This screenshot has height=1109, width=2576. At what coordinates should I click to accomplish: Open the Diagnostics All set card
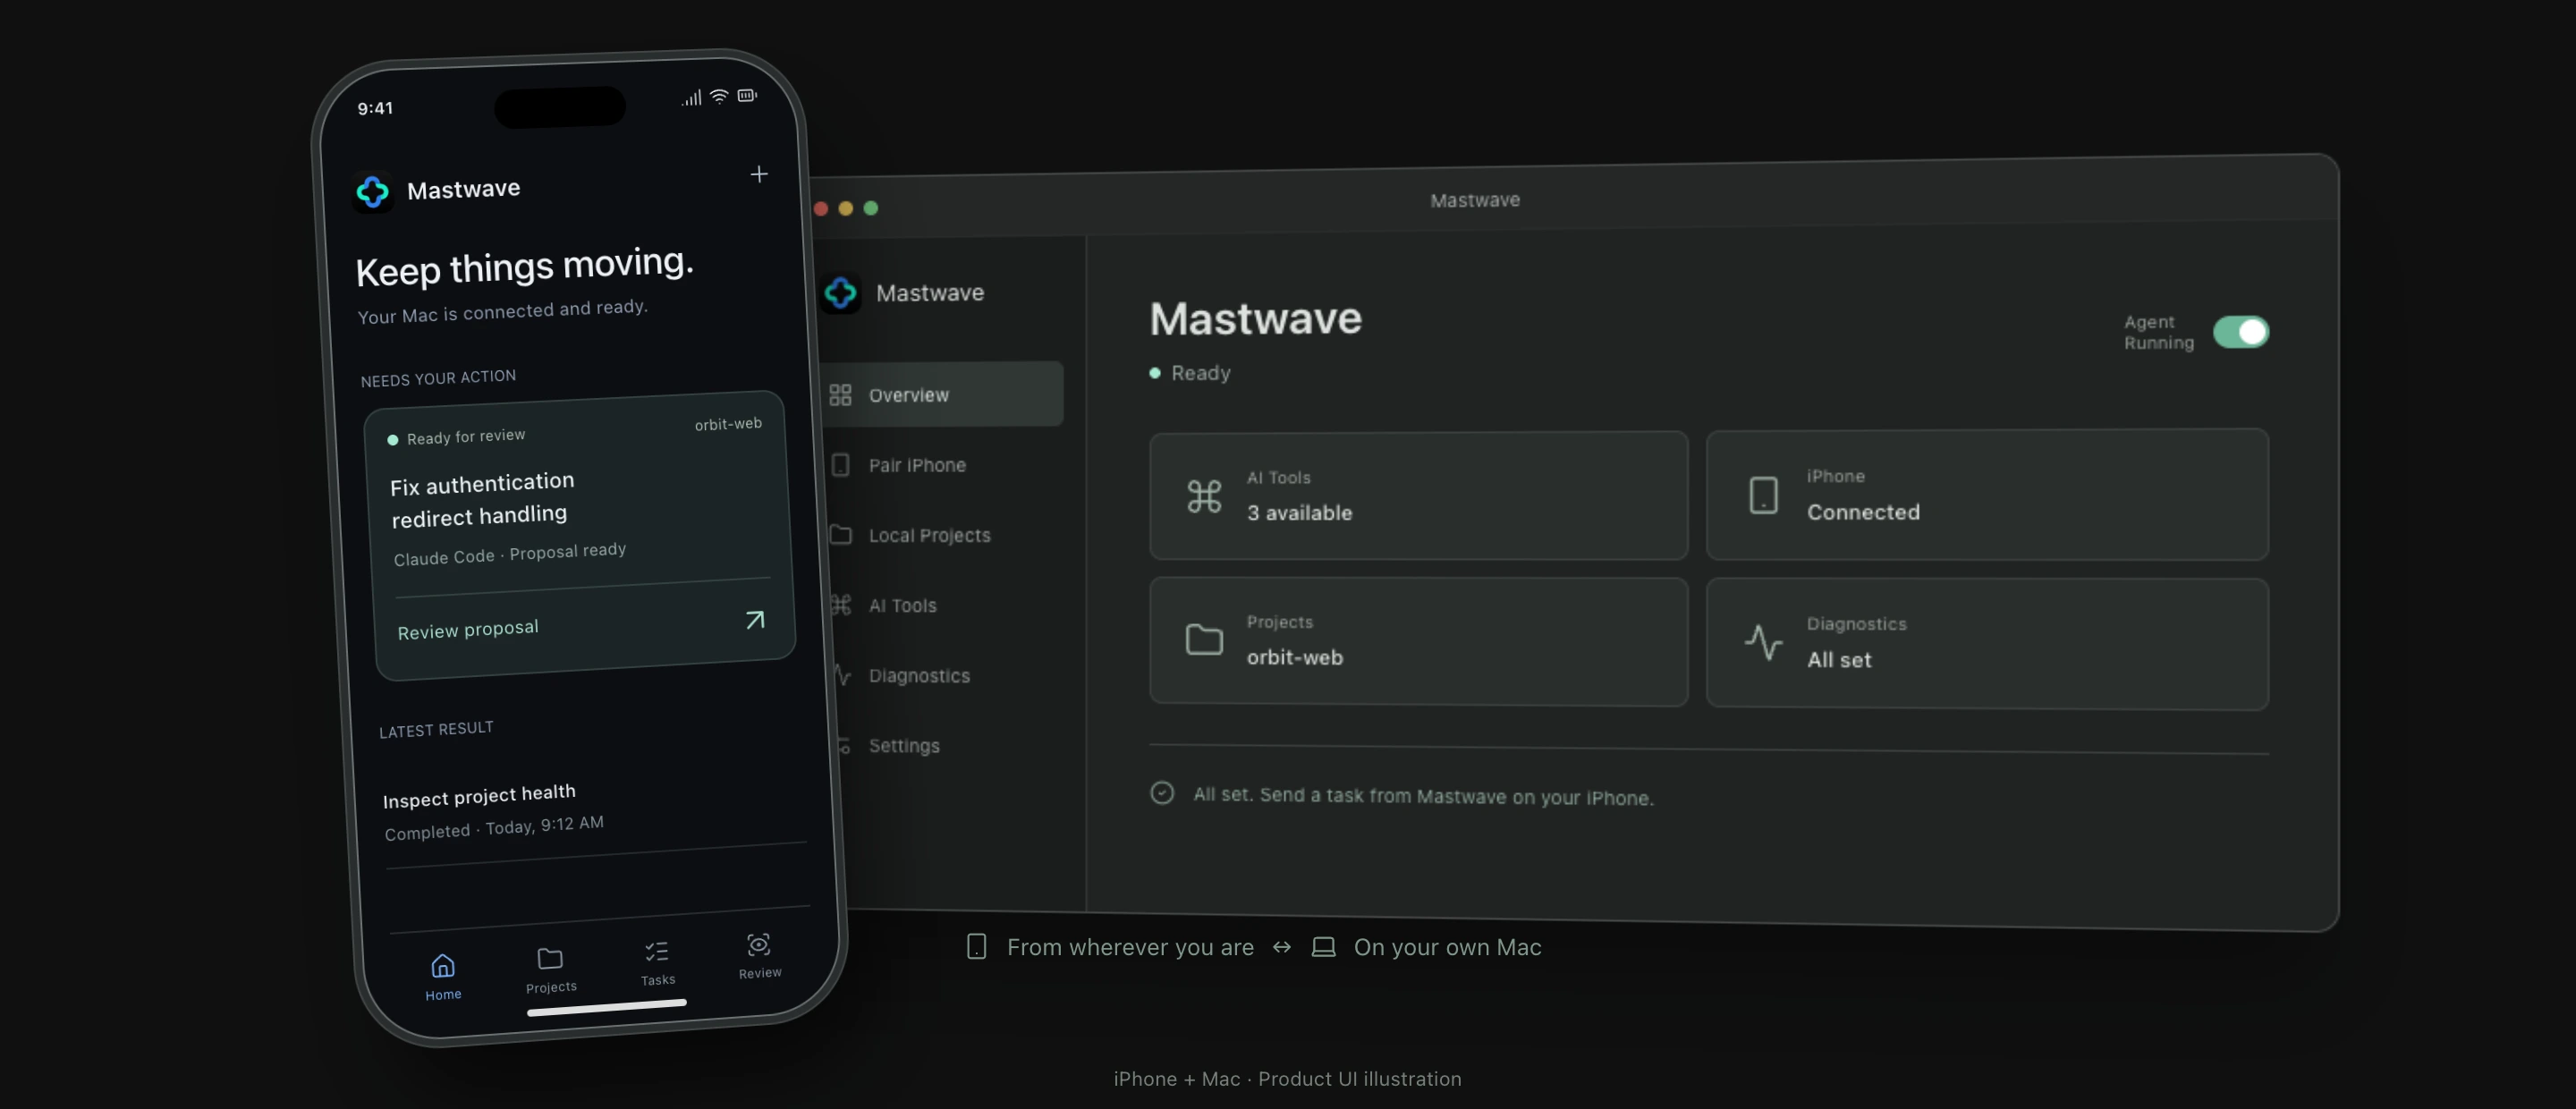[1987, 643]
